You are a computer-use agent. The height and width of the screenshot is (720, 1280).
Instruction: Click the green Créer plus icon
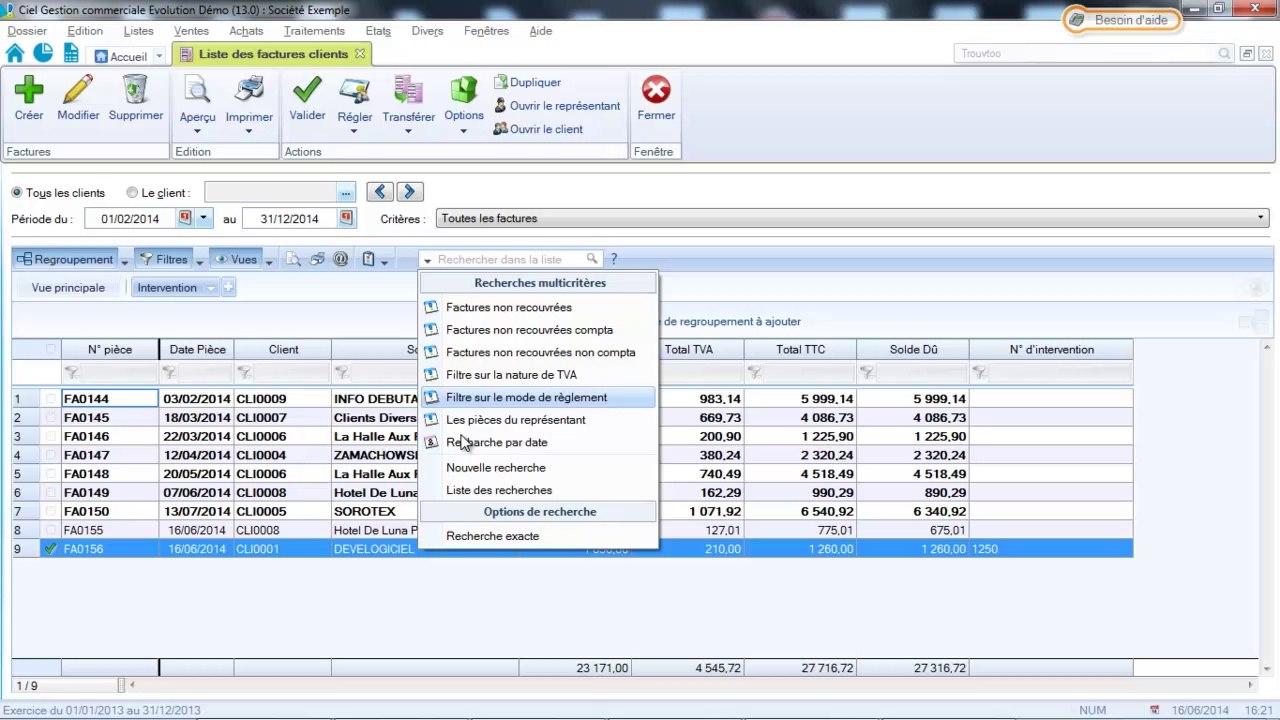[29, 91]
